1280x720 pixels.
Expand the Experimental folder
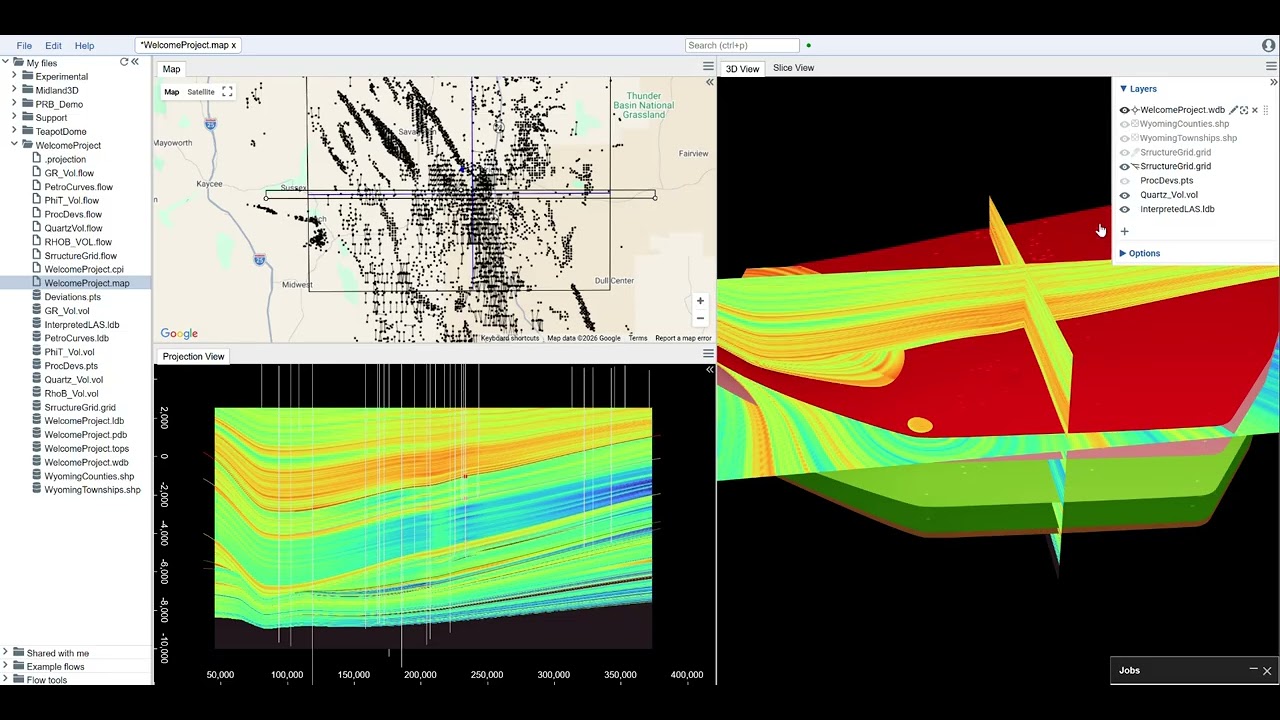pyautogui.click(x=14, y=76)
